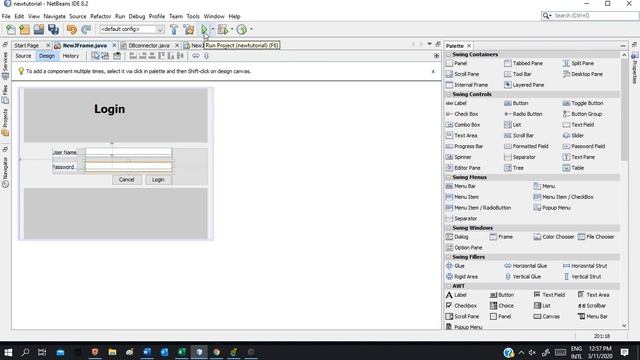This screenshot has height=360, width=640.
Task: Open the editor tabs list dropdown arrow
Action: pos(429,44)
